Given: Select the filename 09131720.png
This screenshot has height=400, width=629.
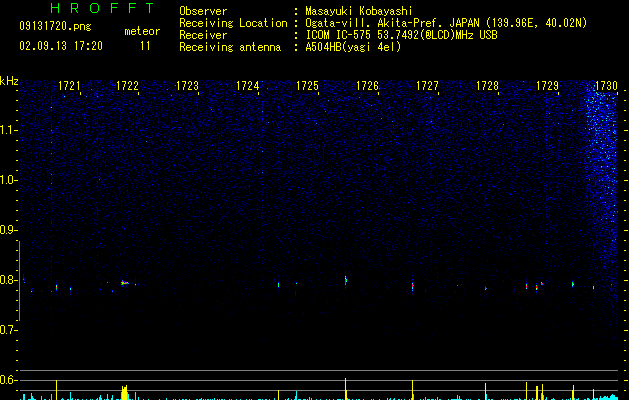Looking at the screenshot, I should pyautogui.click(x=55, y=27).
